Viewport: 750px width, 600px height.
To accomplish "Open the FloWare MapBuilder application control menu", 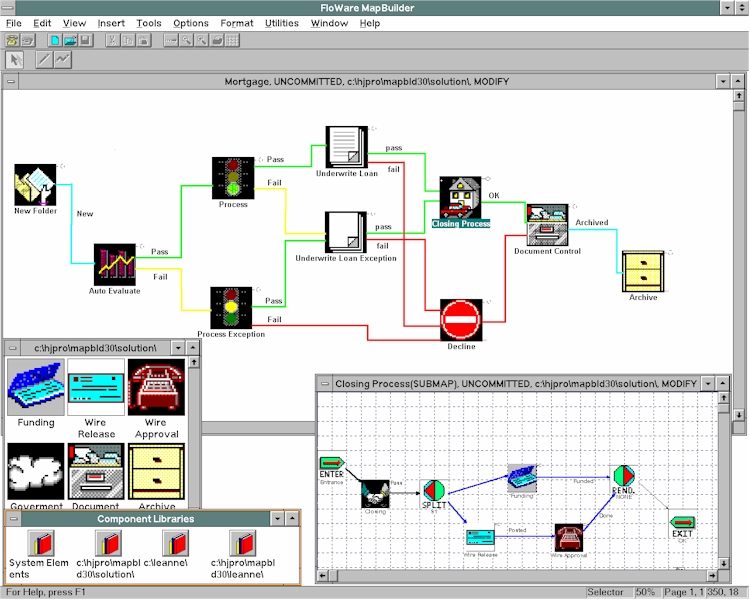I will click(7, 8).
